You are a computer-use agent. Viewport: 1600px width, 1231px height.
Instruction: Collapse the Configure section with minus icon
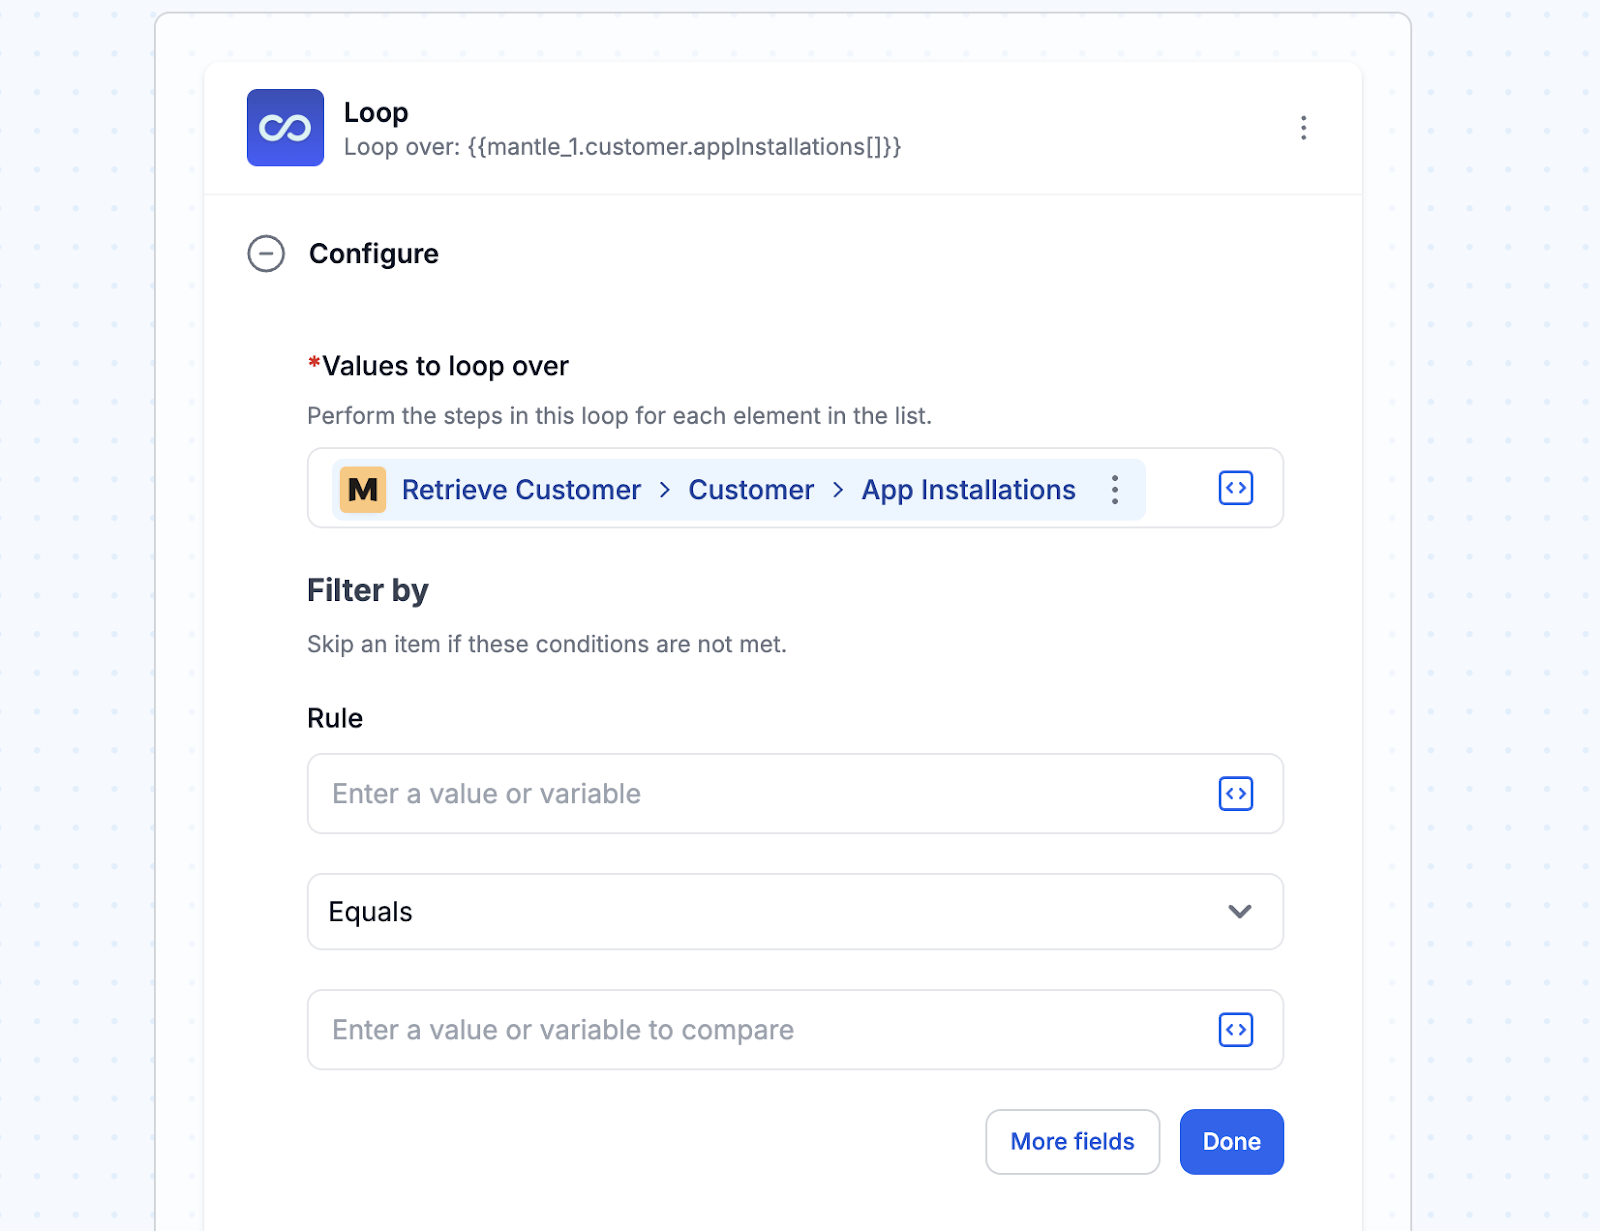(266, 254)
